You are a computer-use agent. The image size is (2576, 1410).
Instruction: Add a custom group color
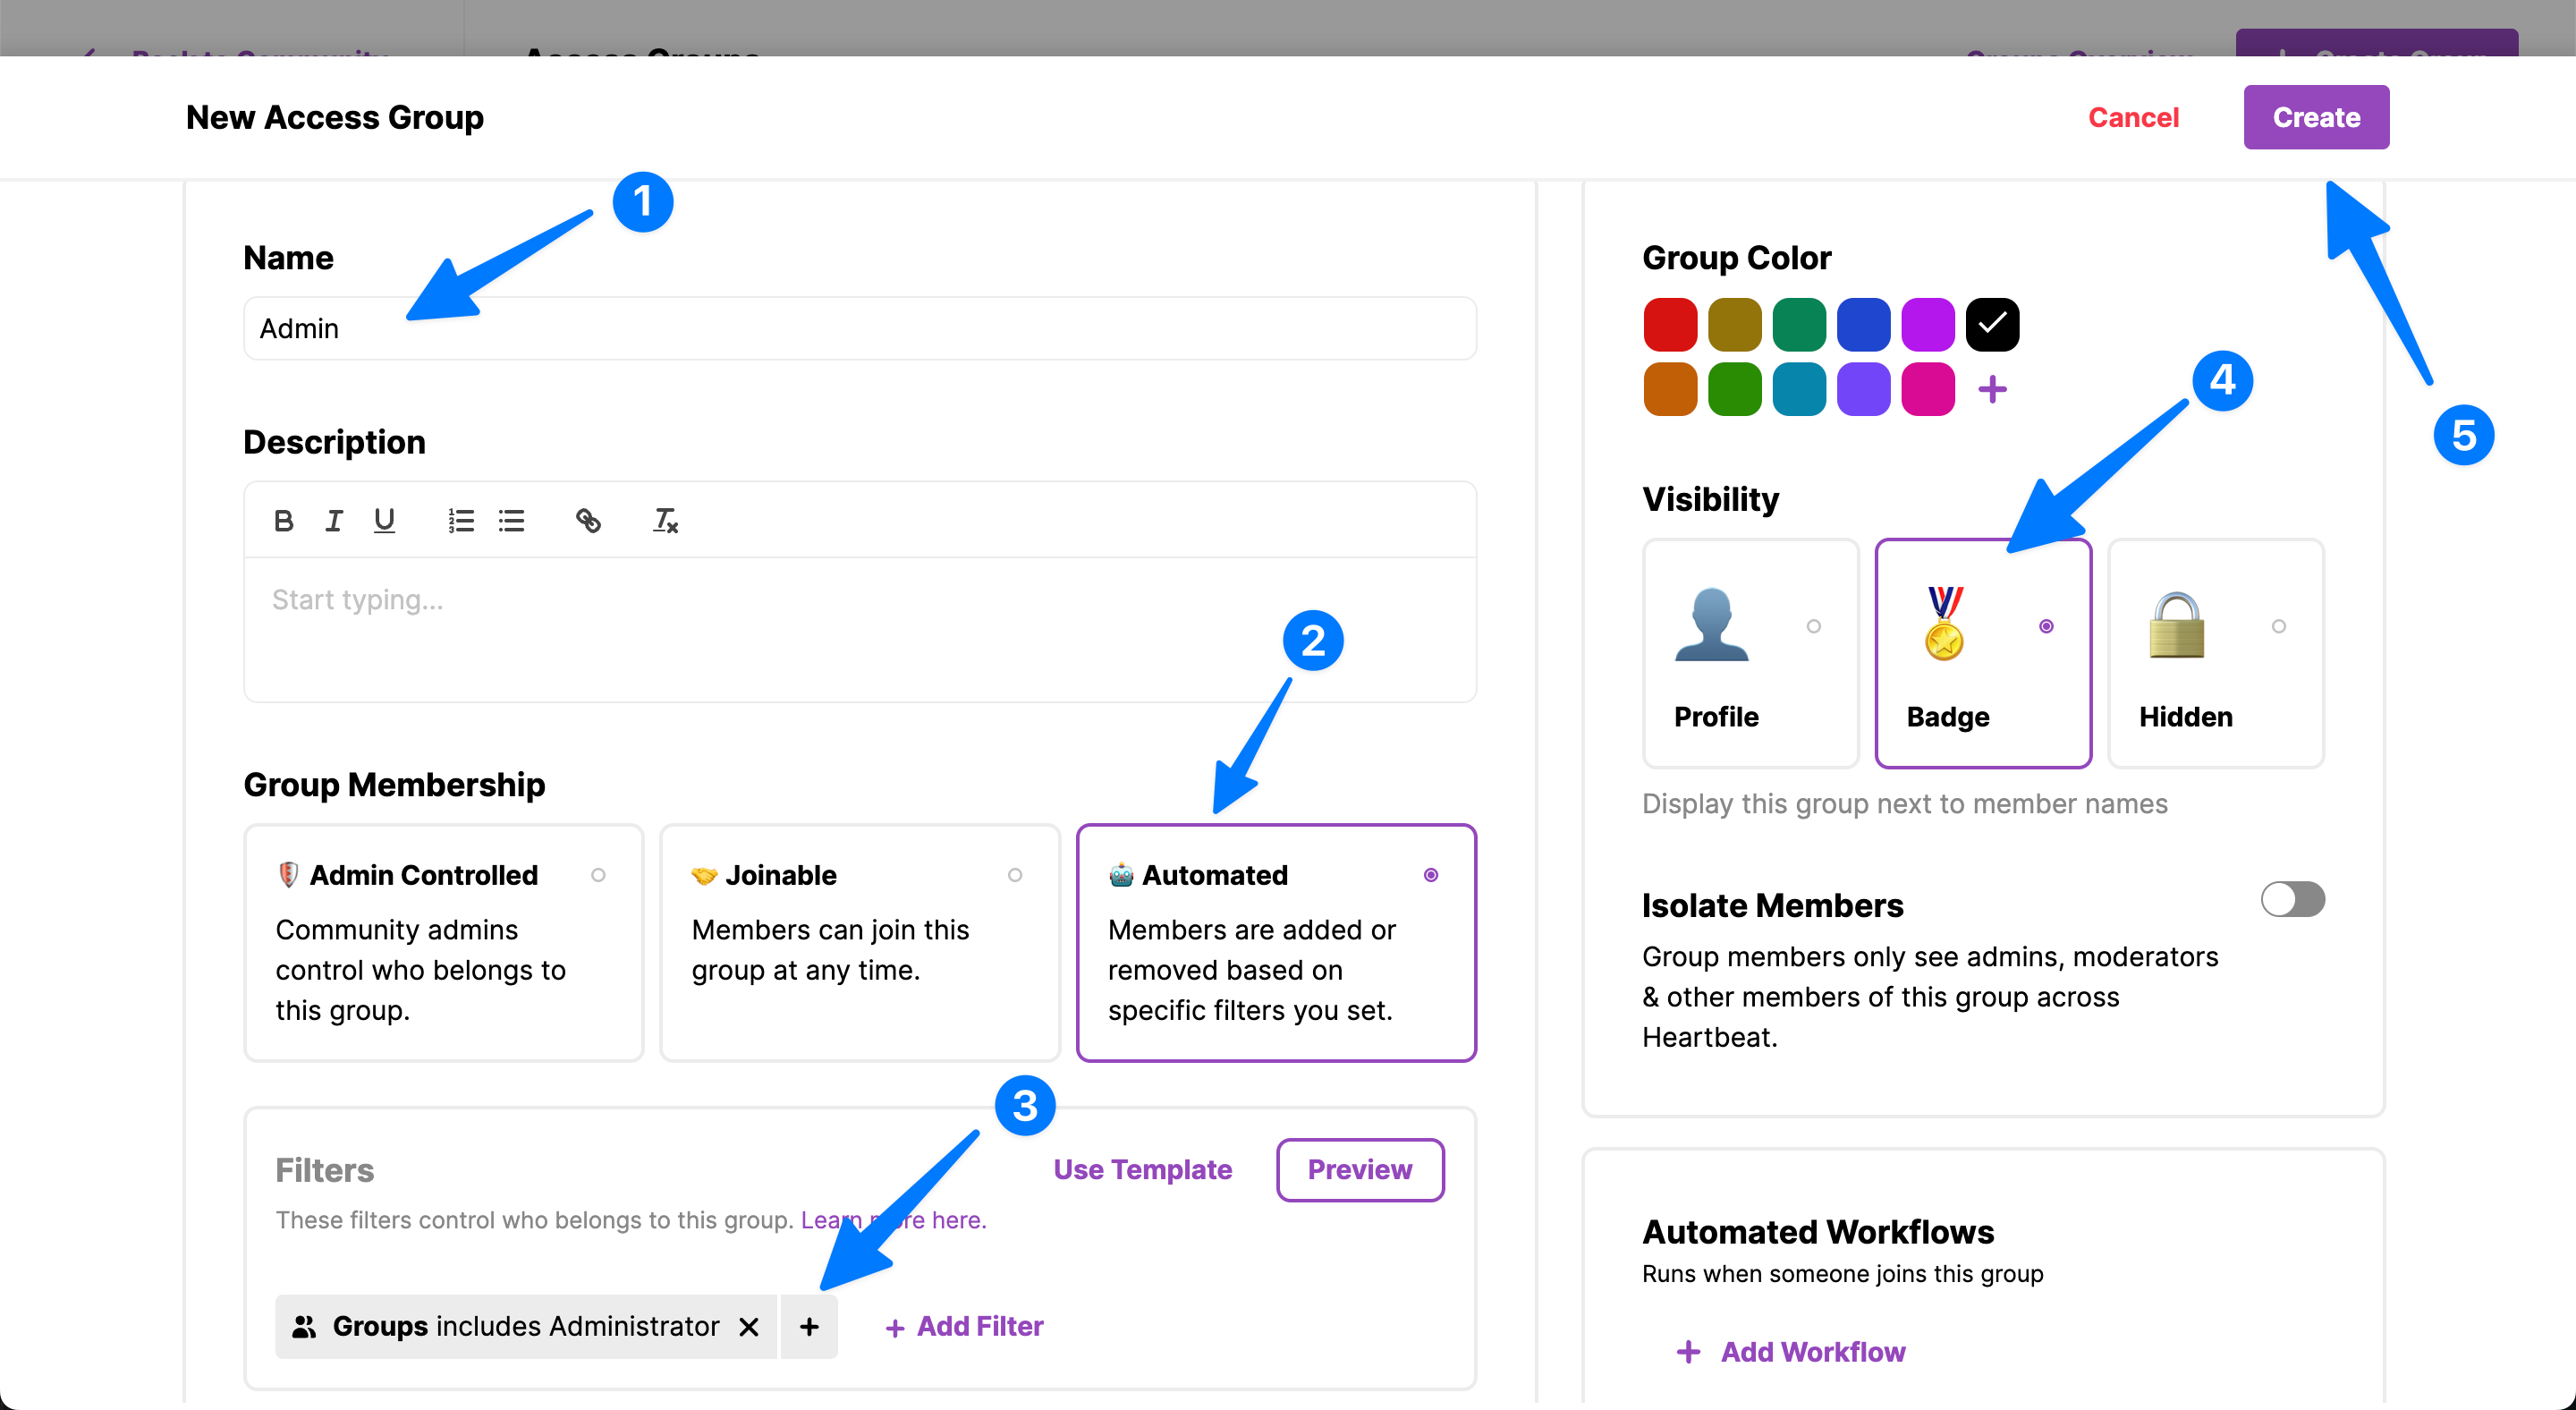(x=1992, y=390)
